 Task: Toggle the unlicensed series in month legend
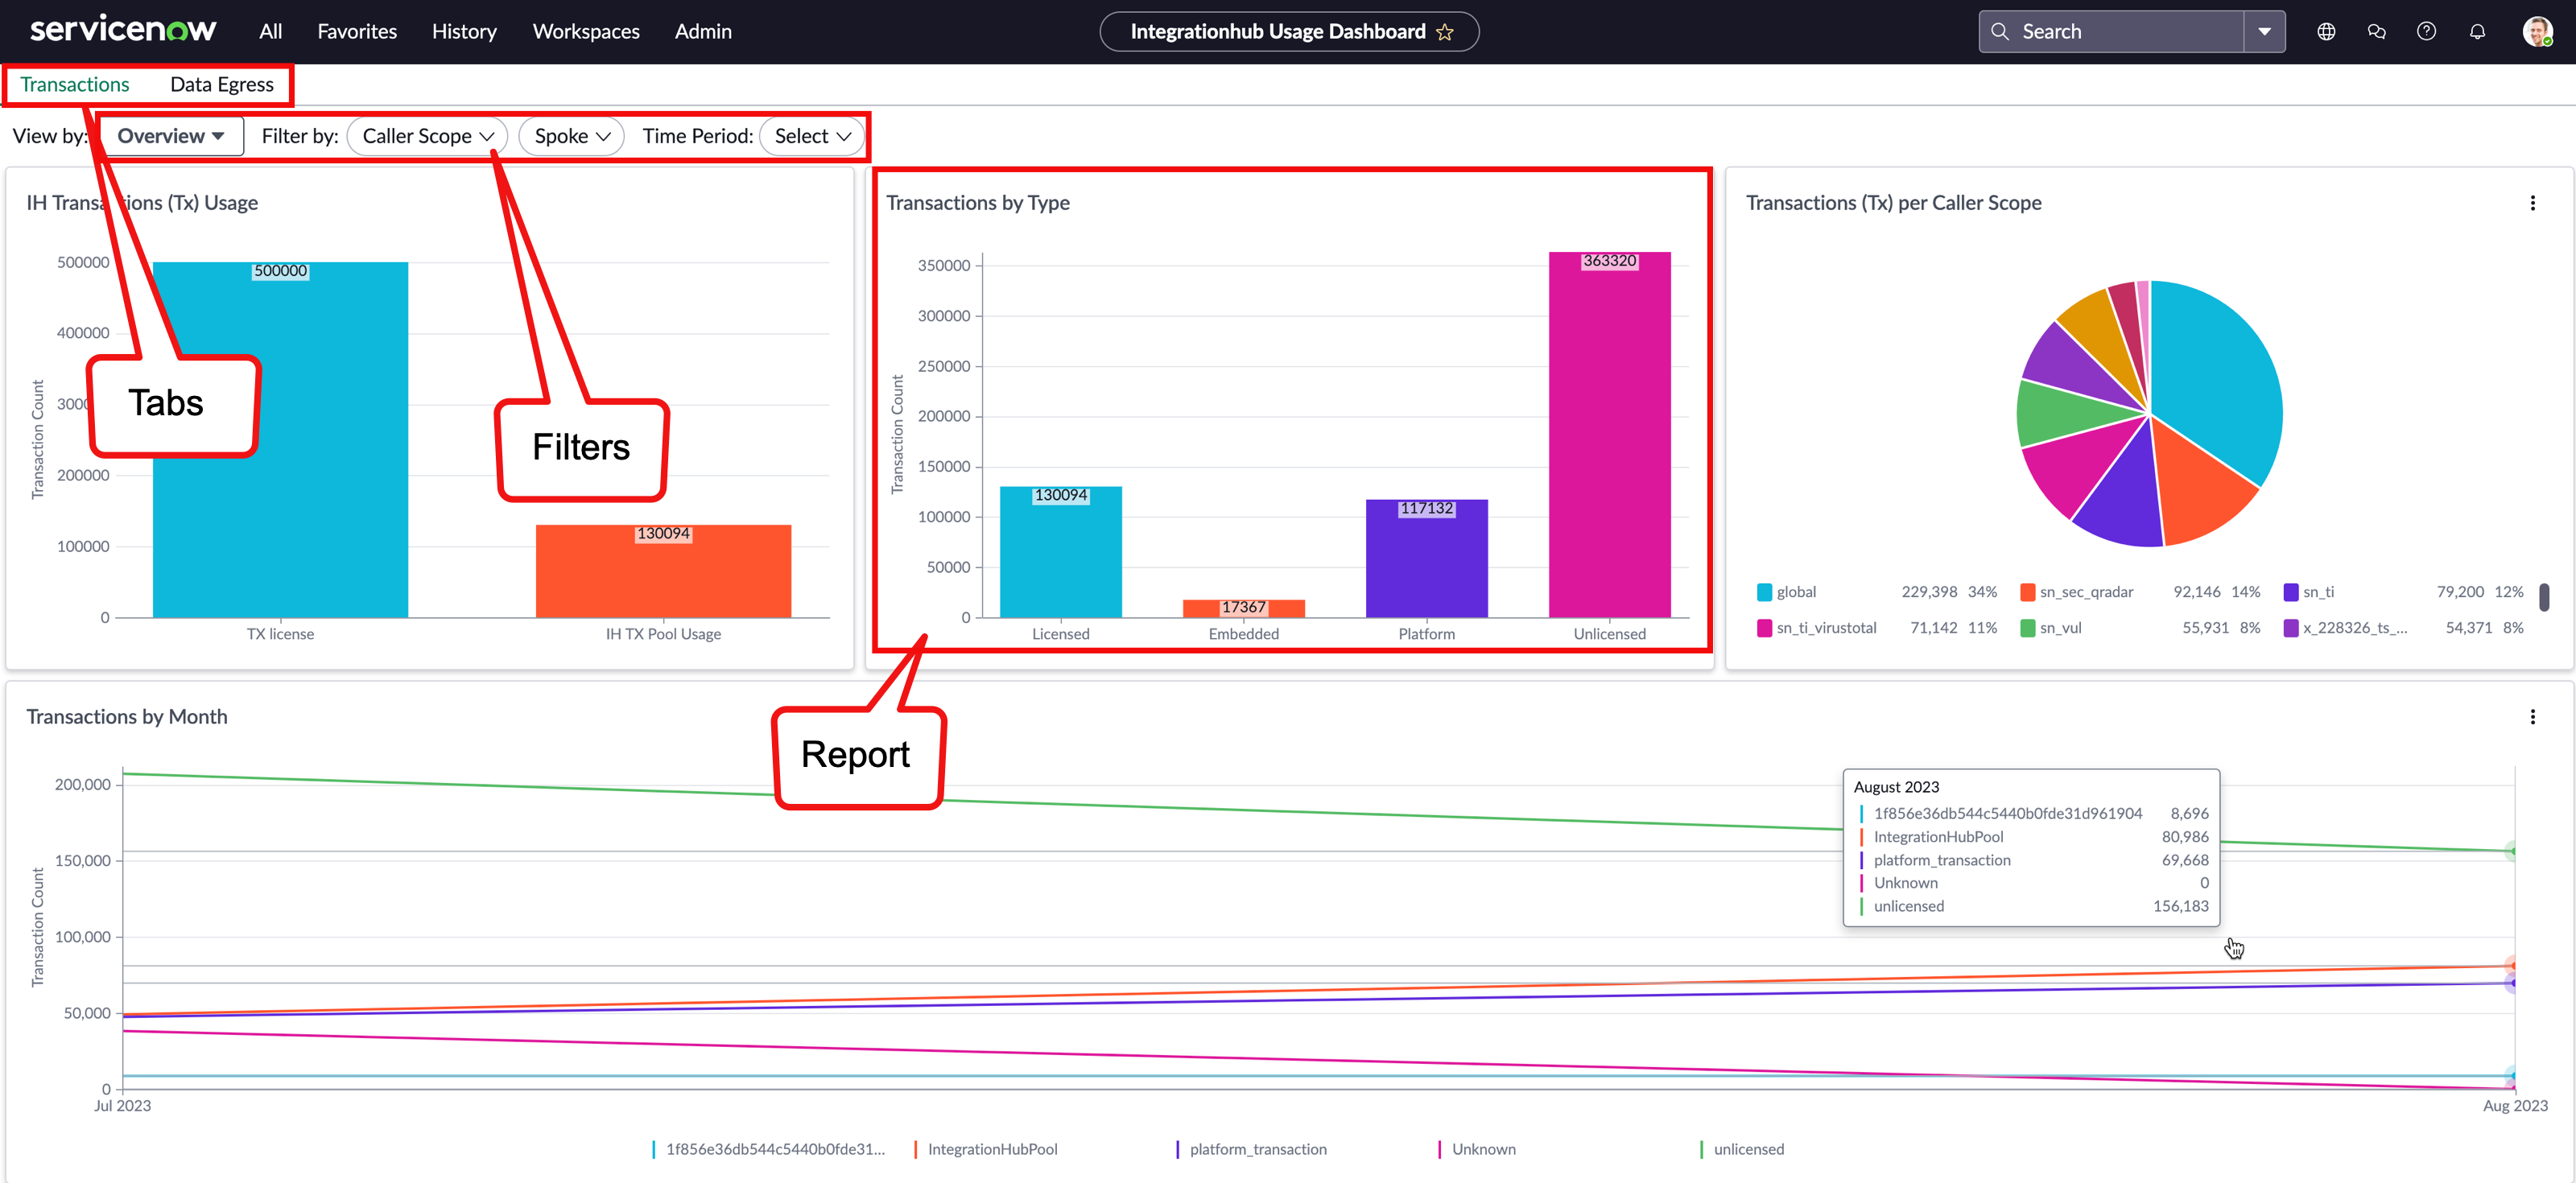tap(1742, 1149)
